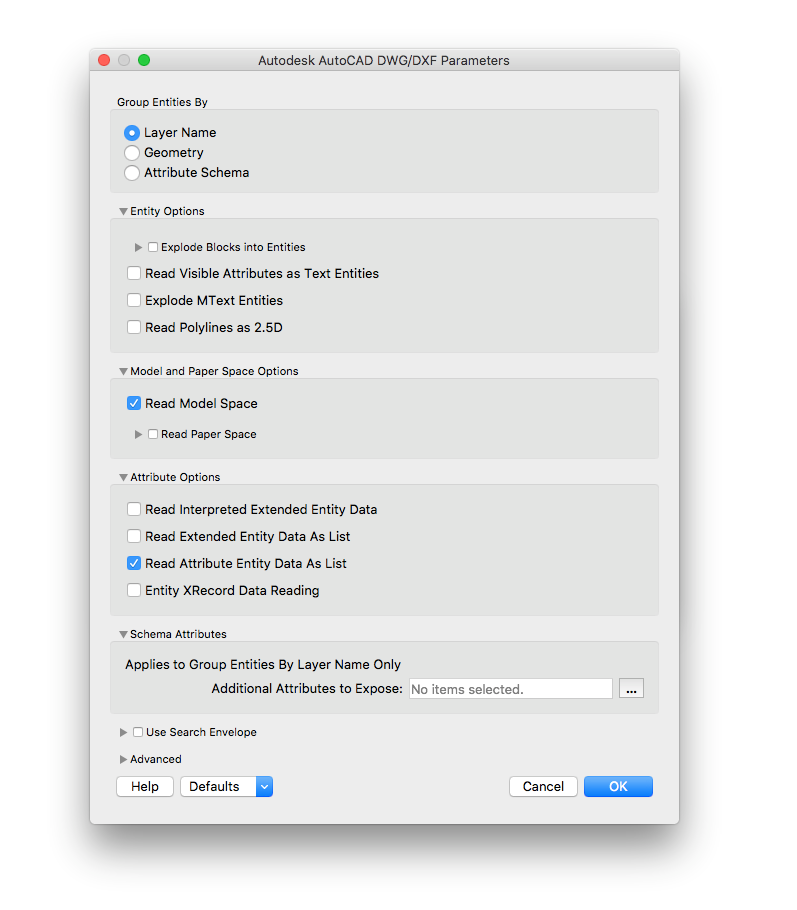Click the Additional Attributes to Expose field
This screenshot has height=910, width=797.
[x=510, y=689]
